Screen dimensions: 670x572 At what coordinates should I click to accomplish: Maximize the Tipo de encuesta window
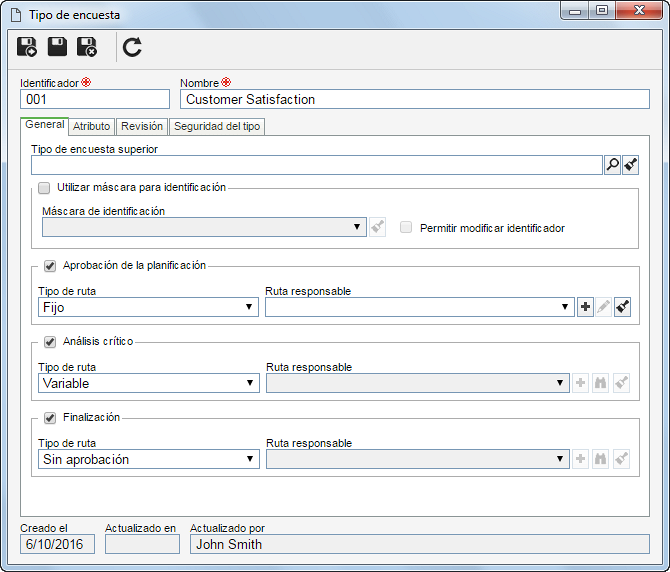602,11
